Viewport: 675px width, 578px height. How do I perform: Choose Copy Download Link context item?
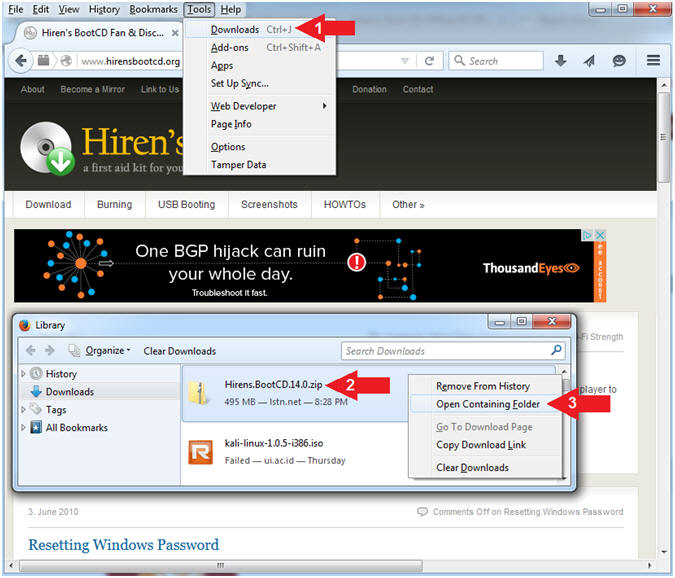pyautogui.click(x=486, y=445)
